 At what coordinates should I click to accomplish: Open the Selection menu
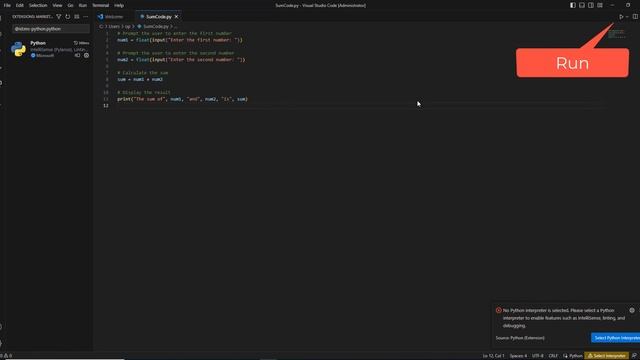point(38,5)
